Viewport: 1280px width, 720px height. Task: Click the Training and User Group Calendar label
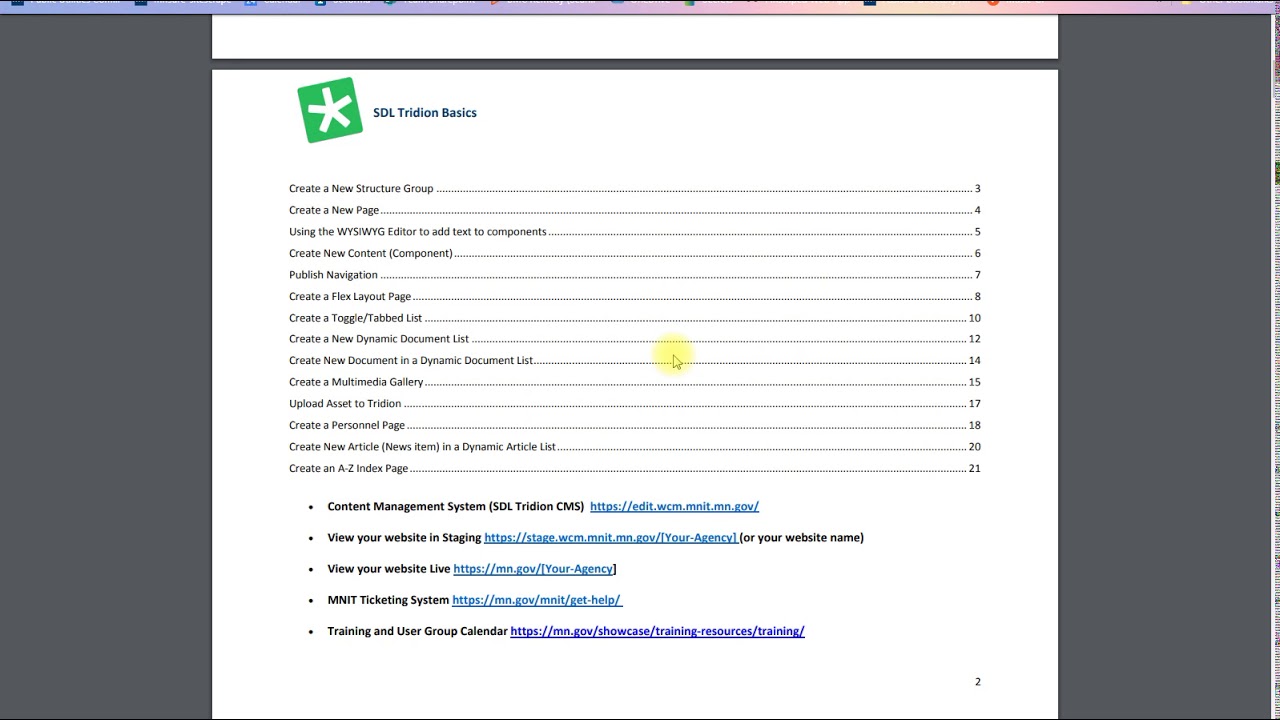pos(417,631)
